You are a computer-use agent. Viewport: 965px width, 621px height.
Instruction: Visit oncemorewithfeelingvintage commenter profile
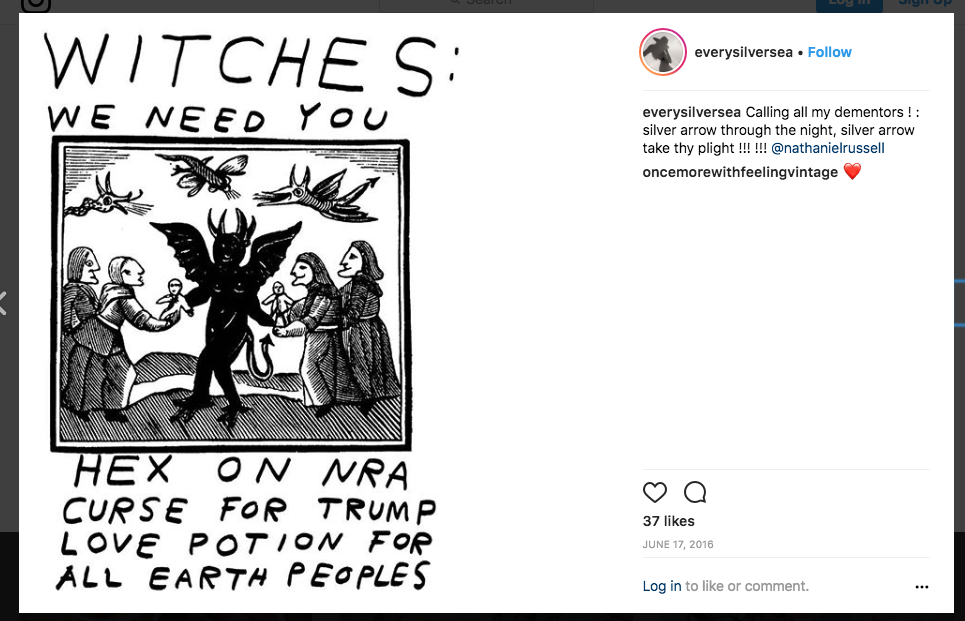[x=740, y=172]
